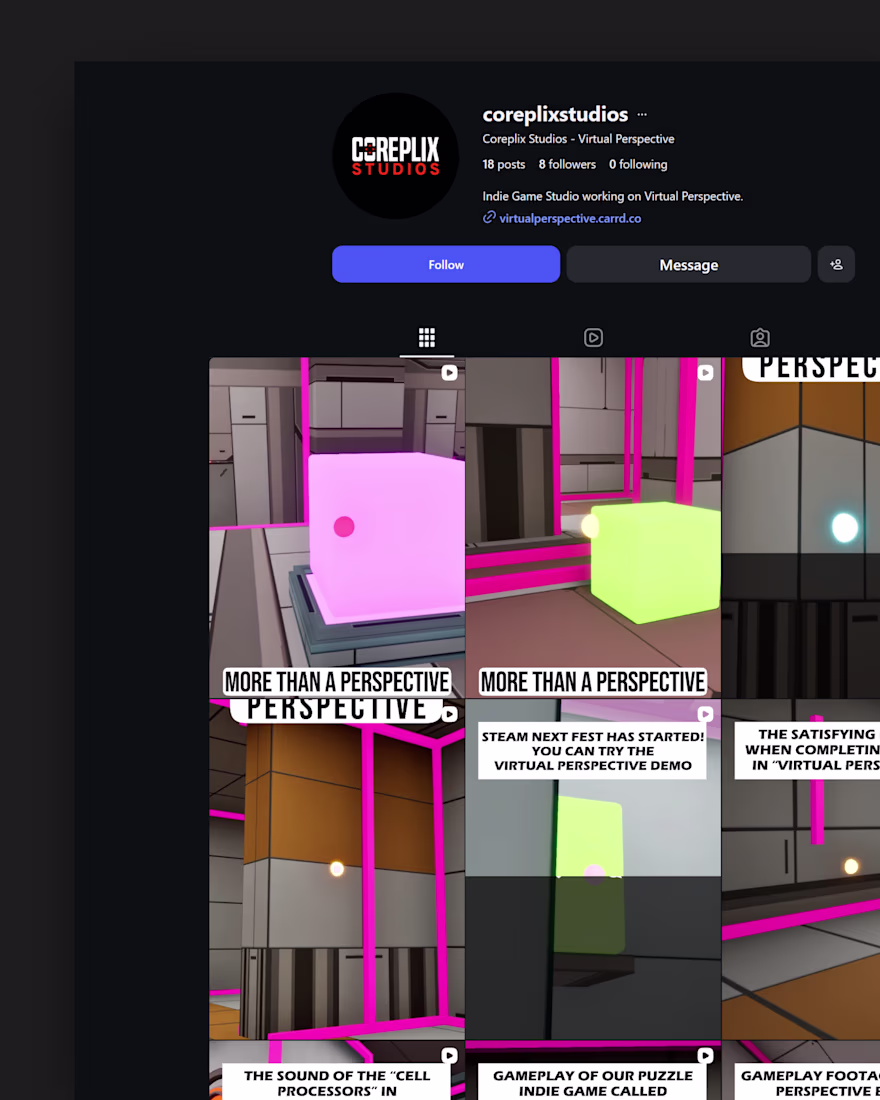Click reel icon on pink cube post
The height and width of the screenshot is (1100, 880).
(449, 373)
